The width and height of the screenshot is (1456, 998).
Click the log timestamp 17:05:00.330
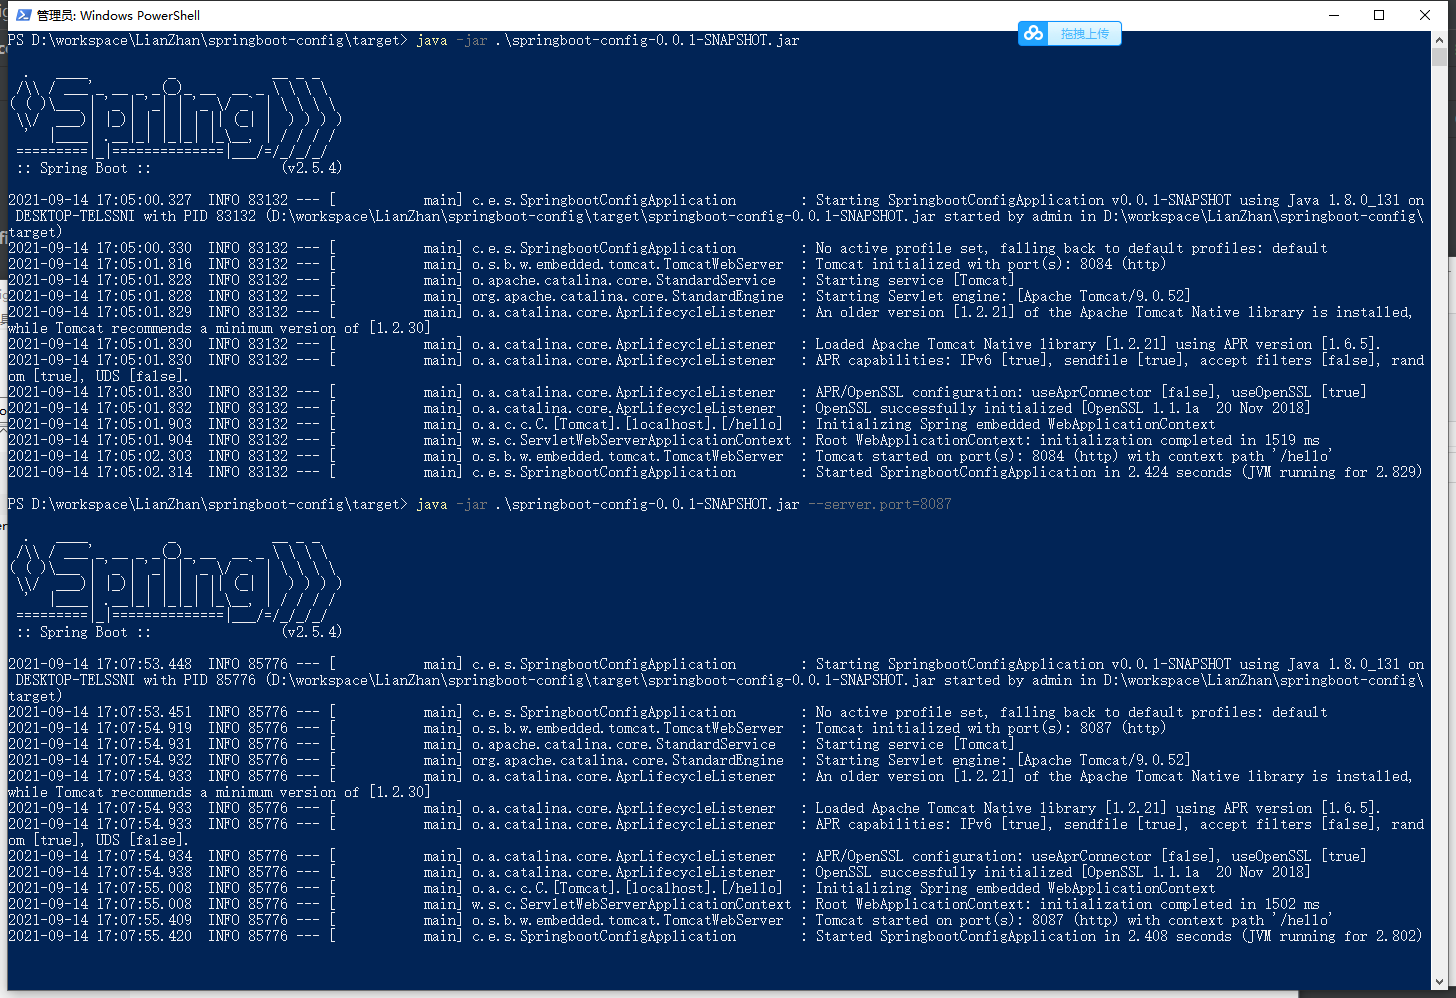pos(144,248)
